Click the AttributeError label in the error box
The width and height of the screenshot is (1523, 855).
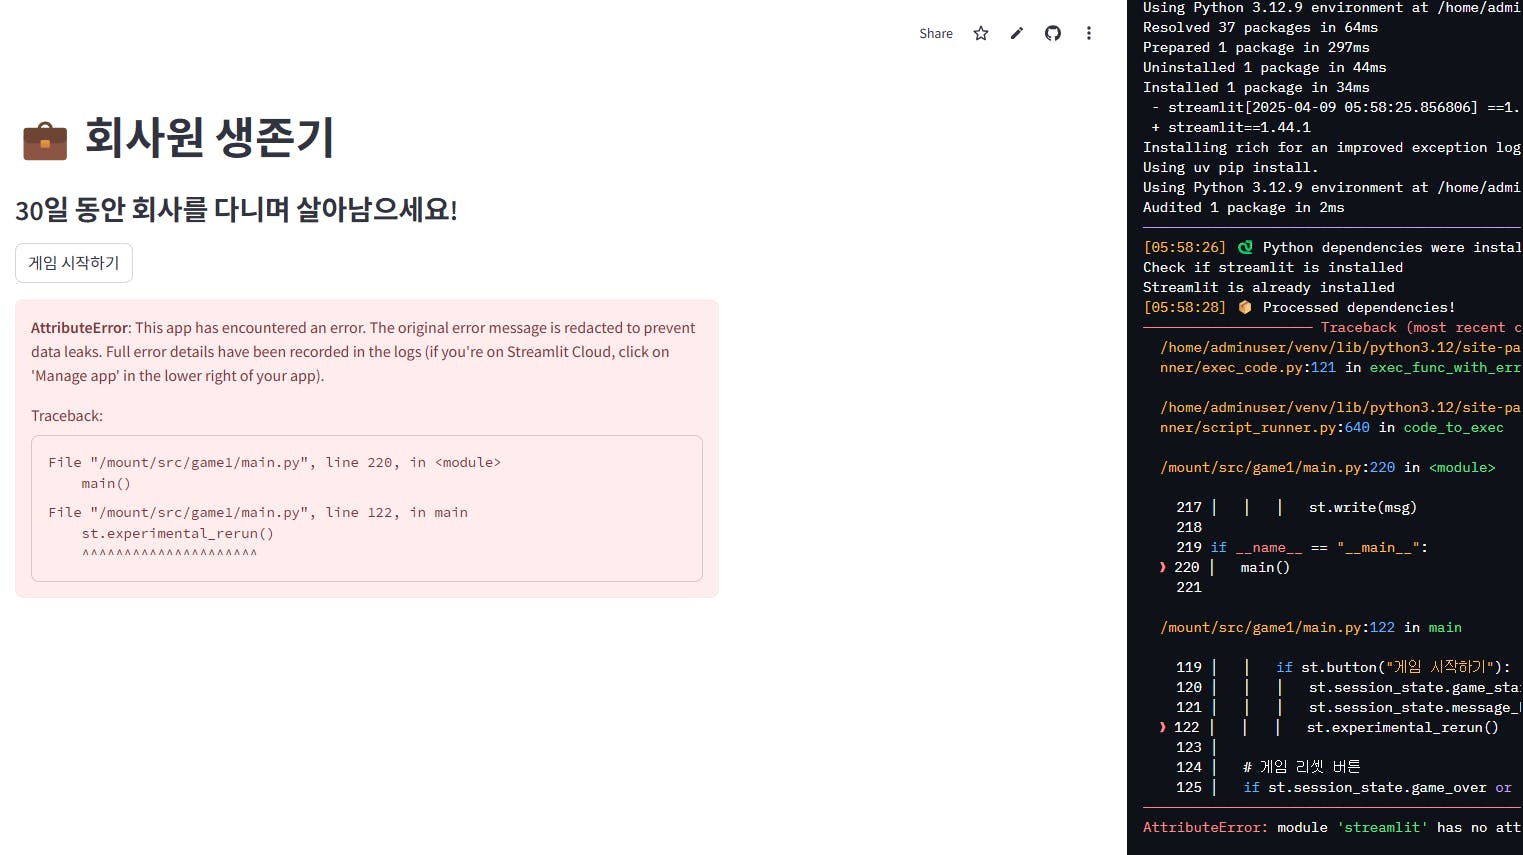pyautogui.click(x=80, y=328)
